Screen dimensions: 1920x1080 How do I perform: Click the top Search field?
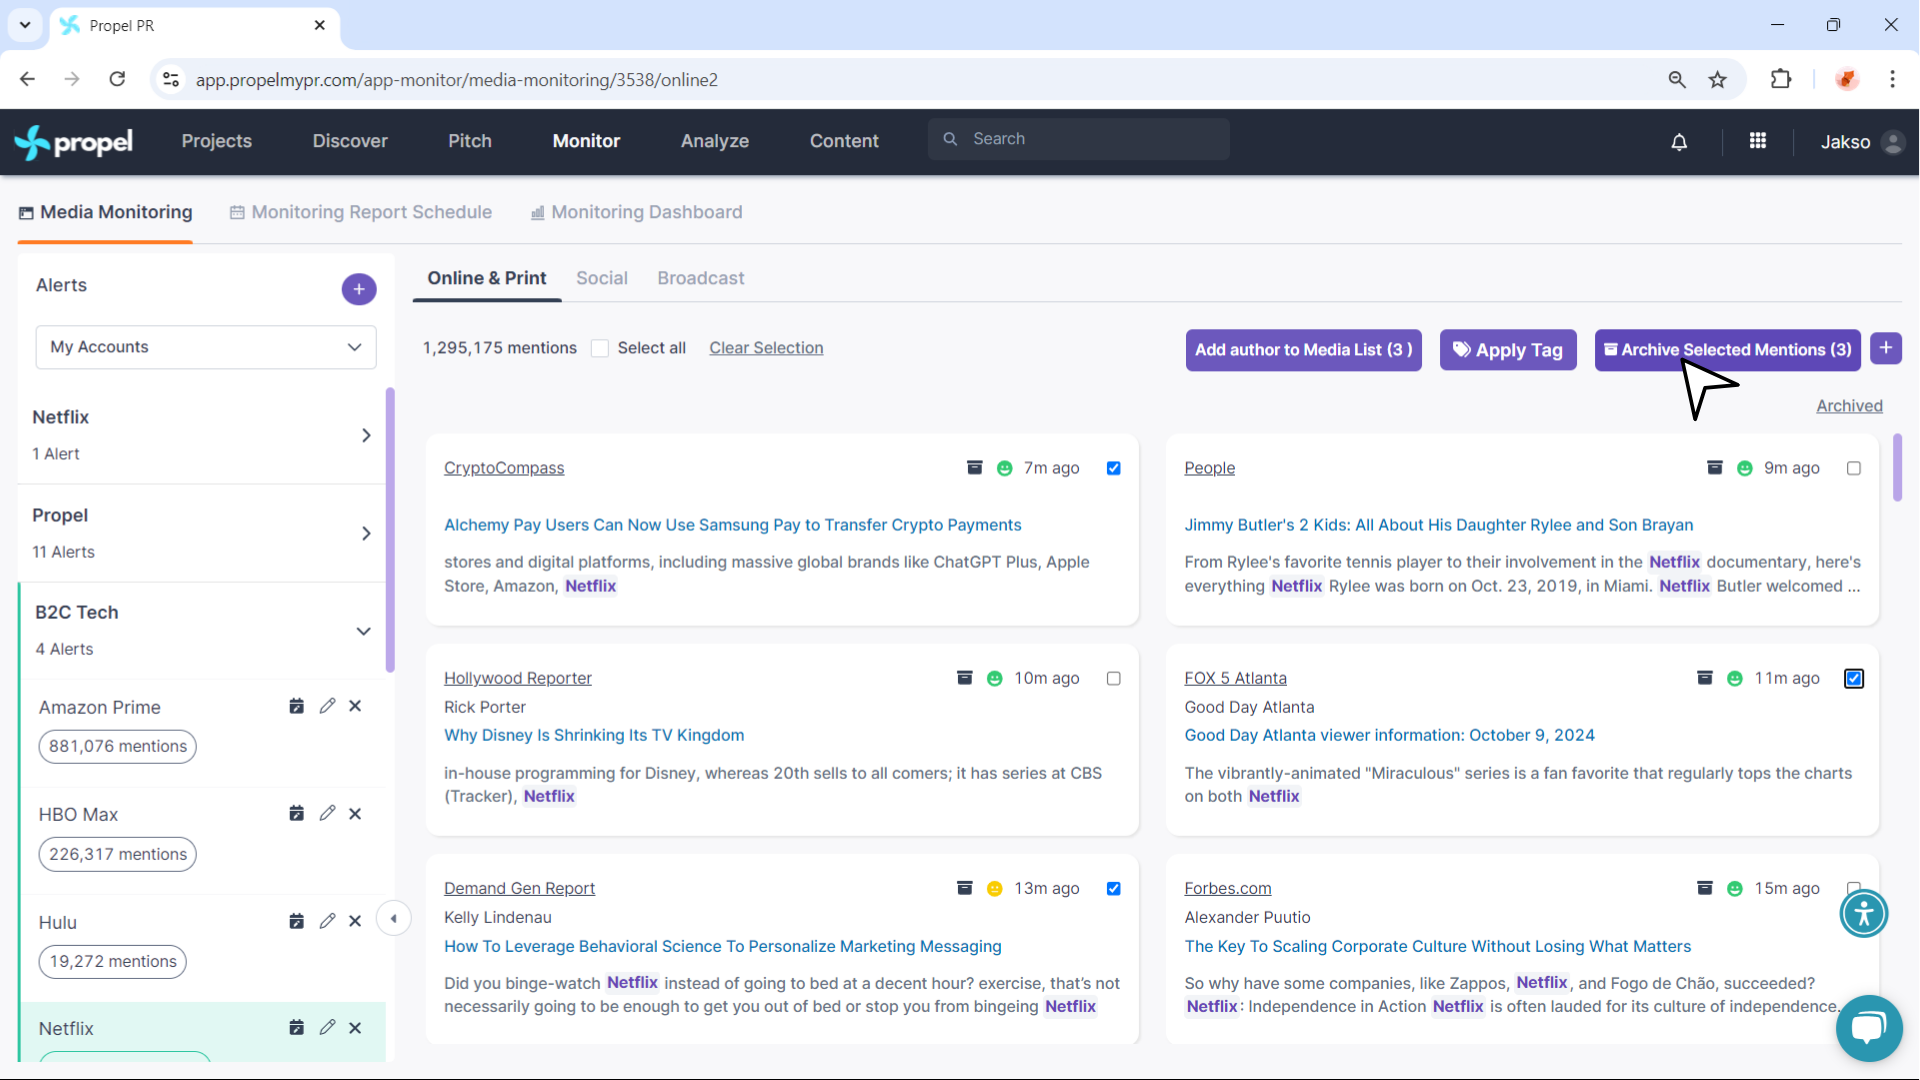point(1078,139)
